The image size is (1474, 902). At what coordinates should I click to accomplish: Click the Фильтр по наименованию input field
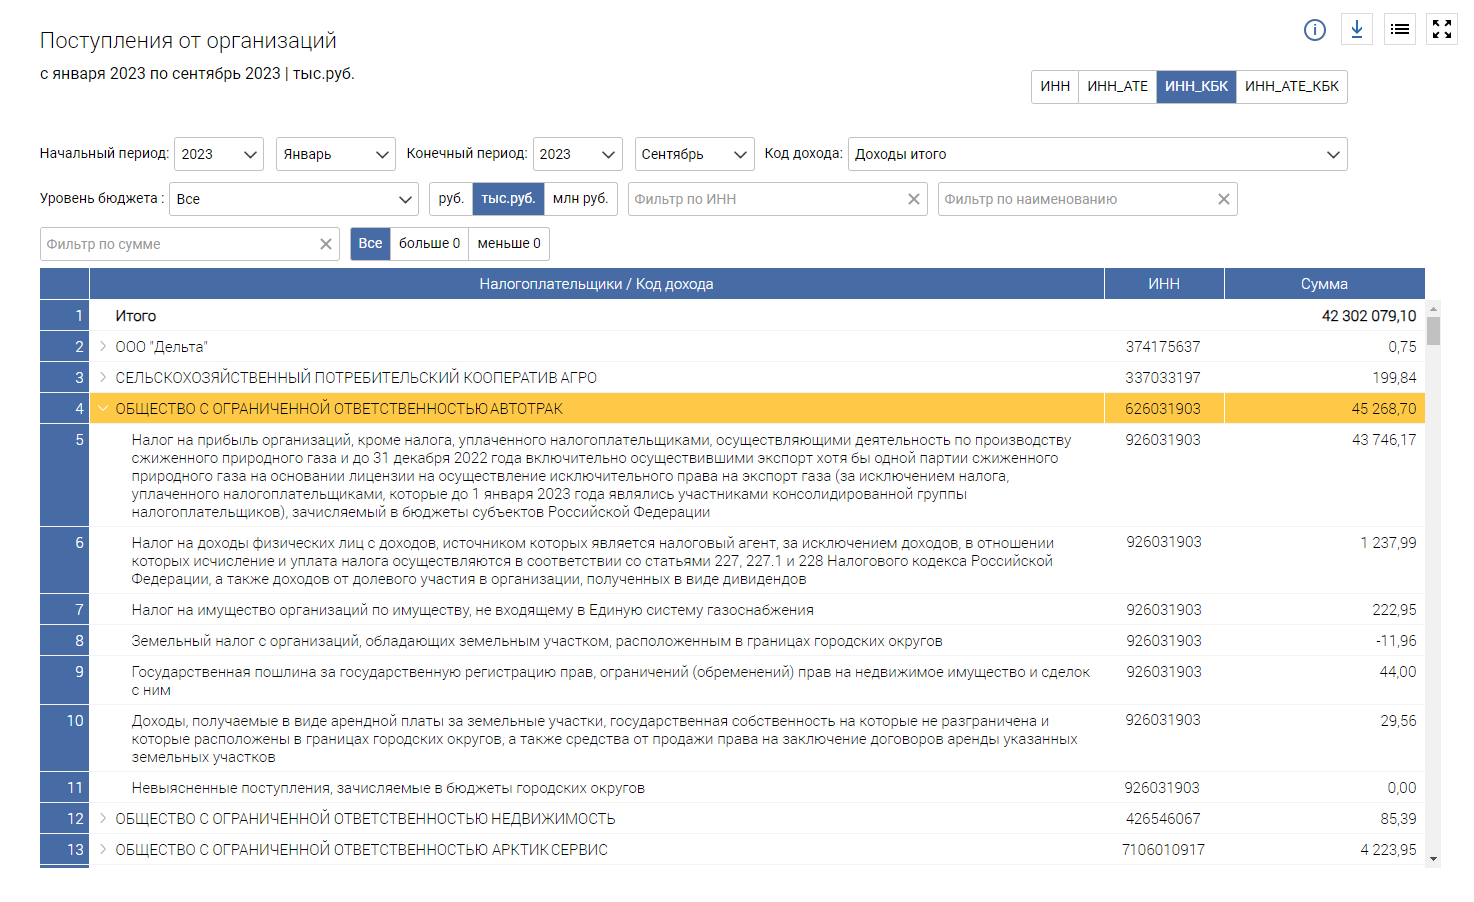[x=1075, y=199]
